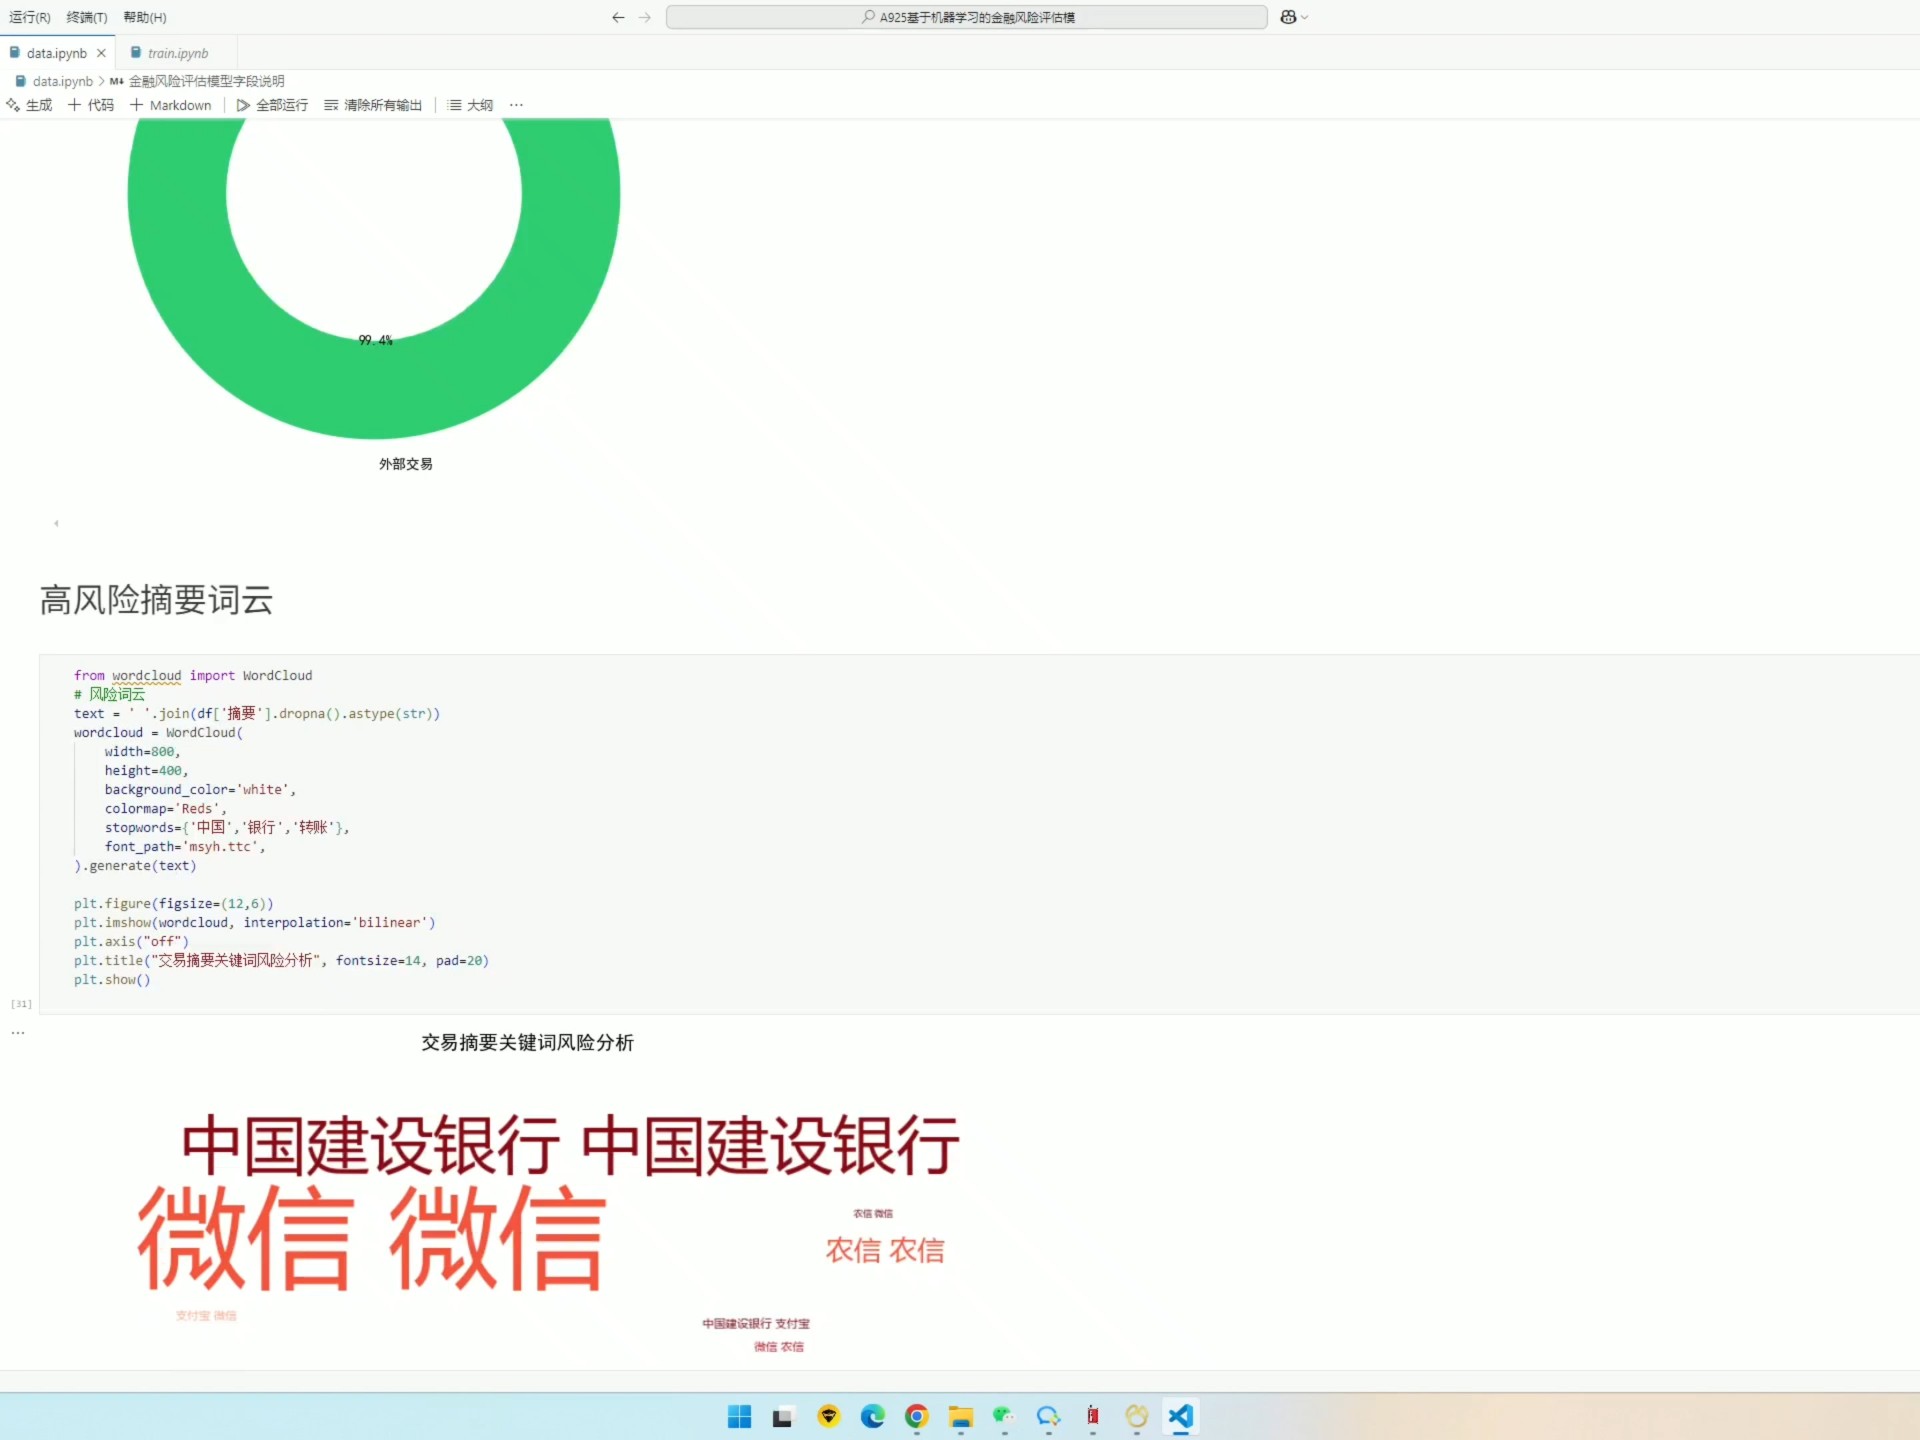The image size is (1920, 1440).
Task: Click the 'plt.show()' line
Action: point(112,980)
